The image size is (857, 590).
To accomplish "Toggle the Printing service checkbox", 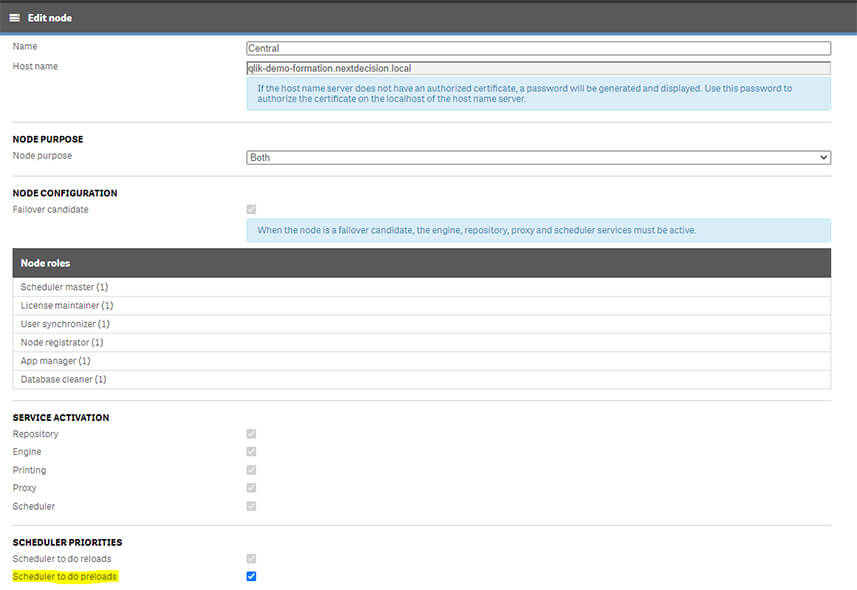I will click(251, 470).
